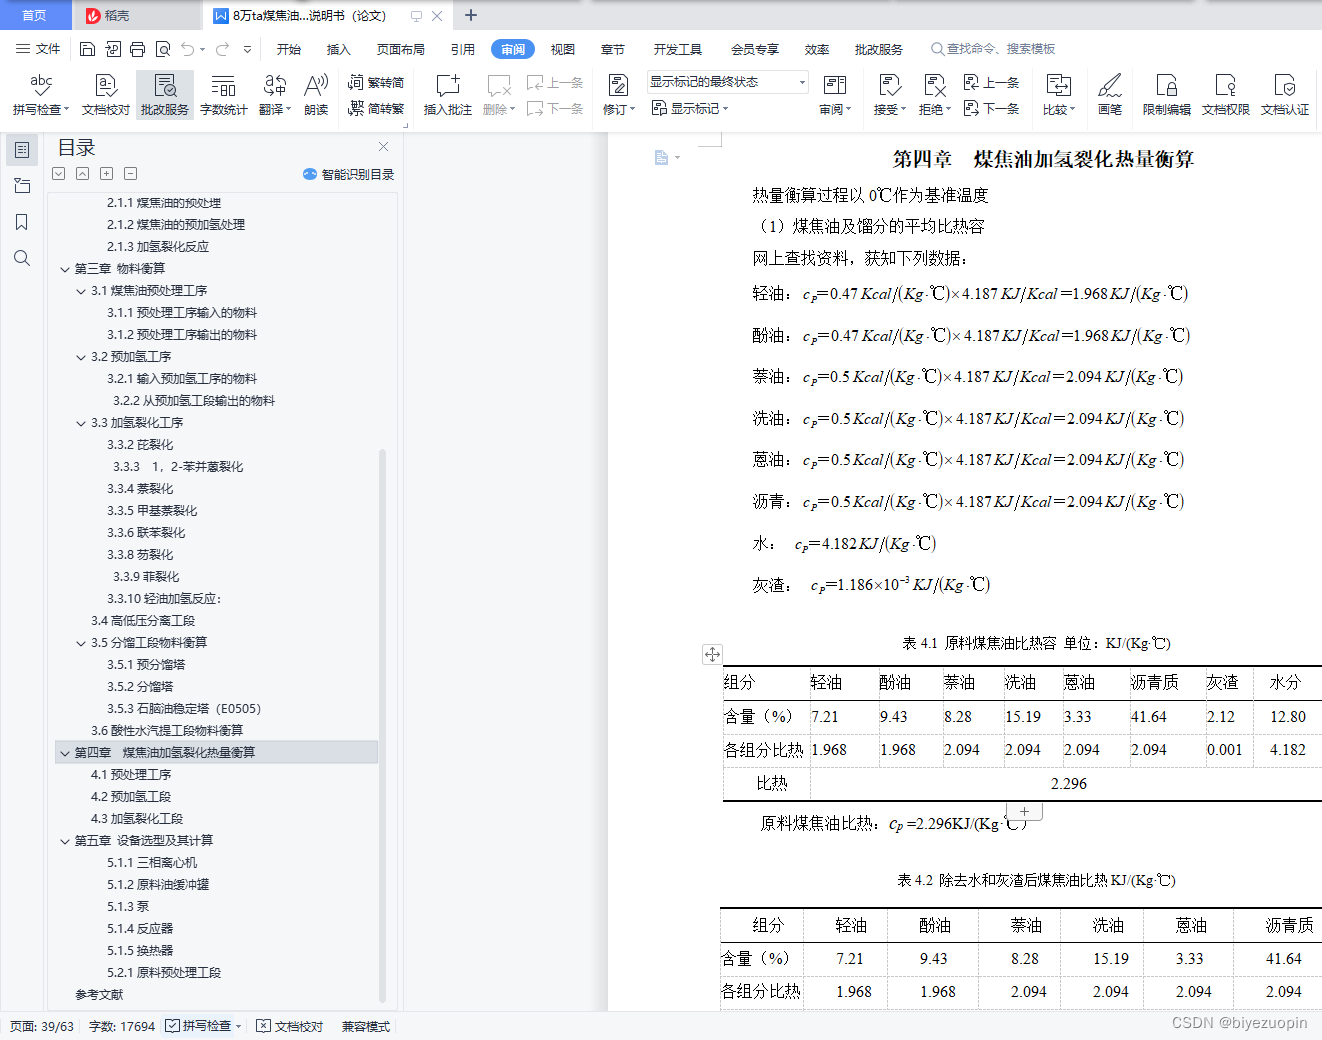This screenshot has width=1322, height=1040.
Task: Click the table move handle icon
Action: click(712, 654)
